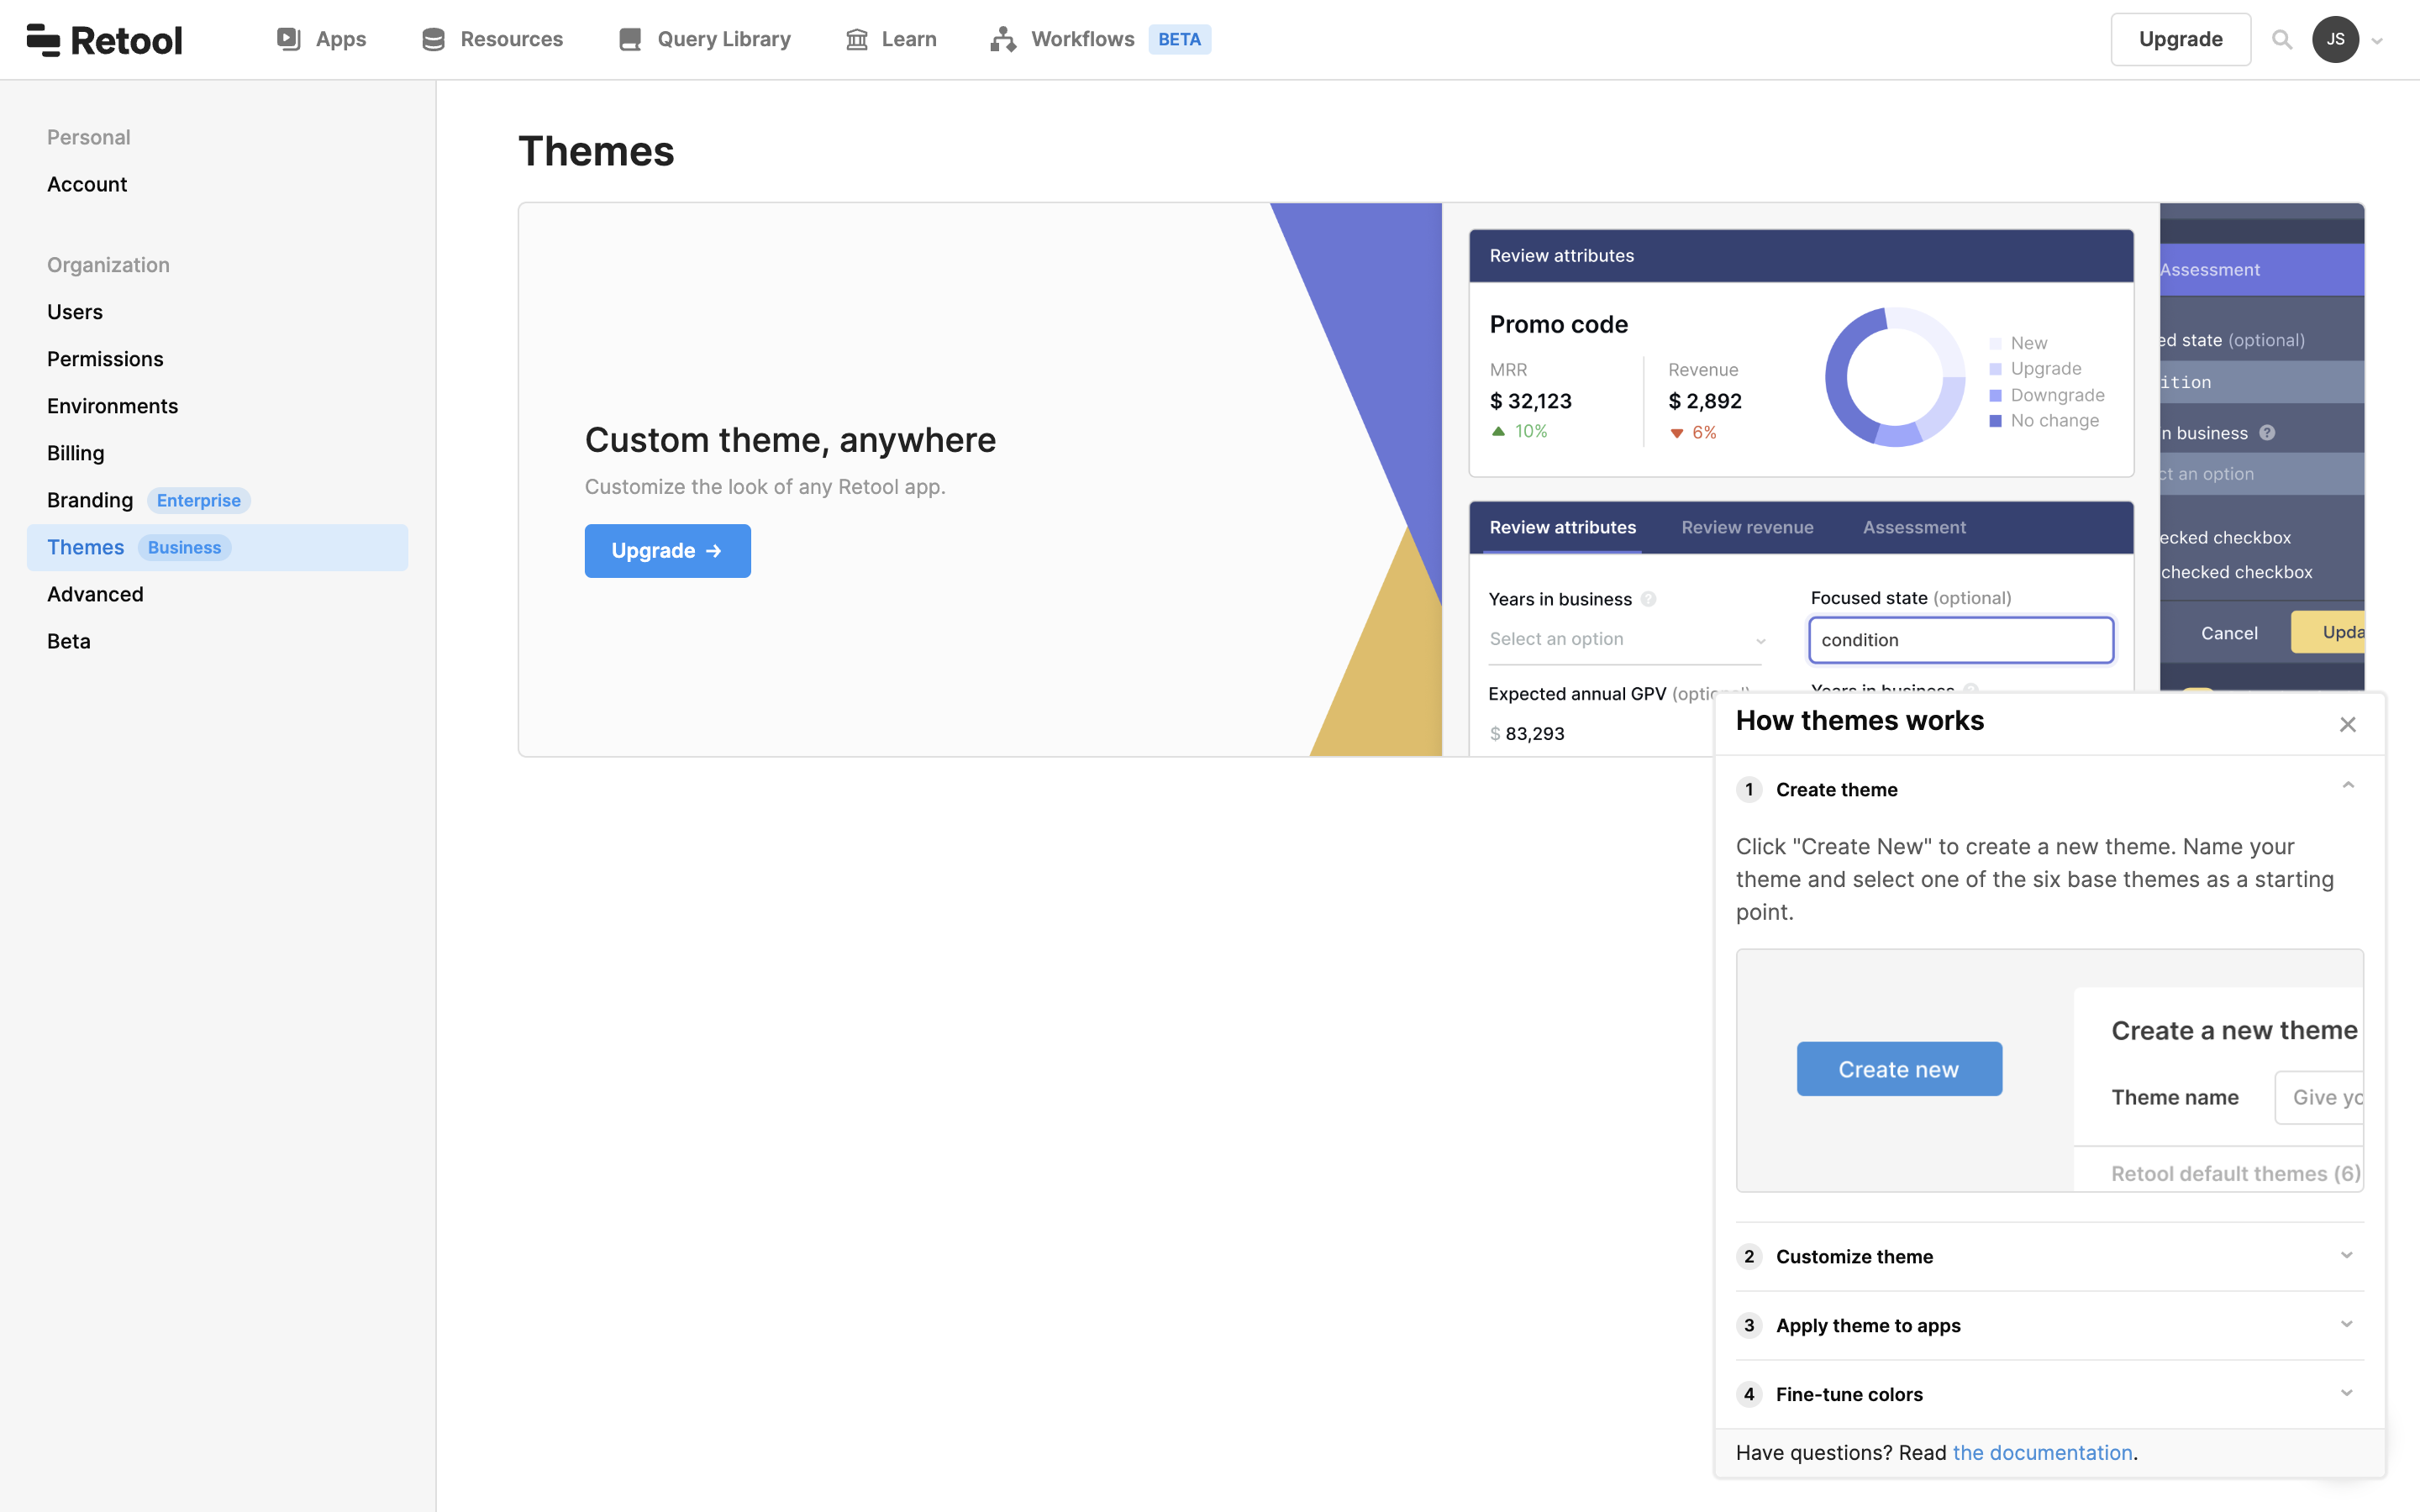
Task: Click the Workflows icon
Action: click(x=1003, y=39)
